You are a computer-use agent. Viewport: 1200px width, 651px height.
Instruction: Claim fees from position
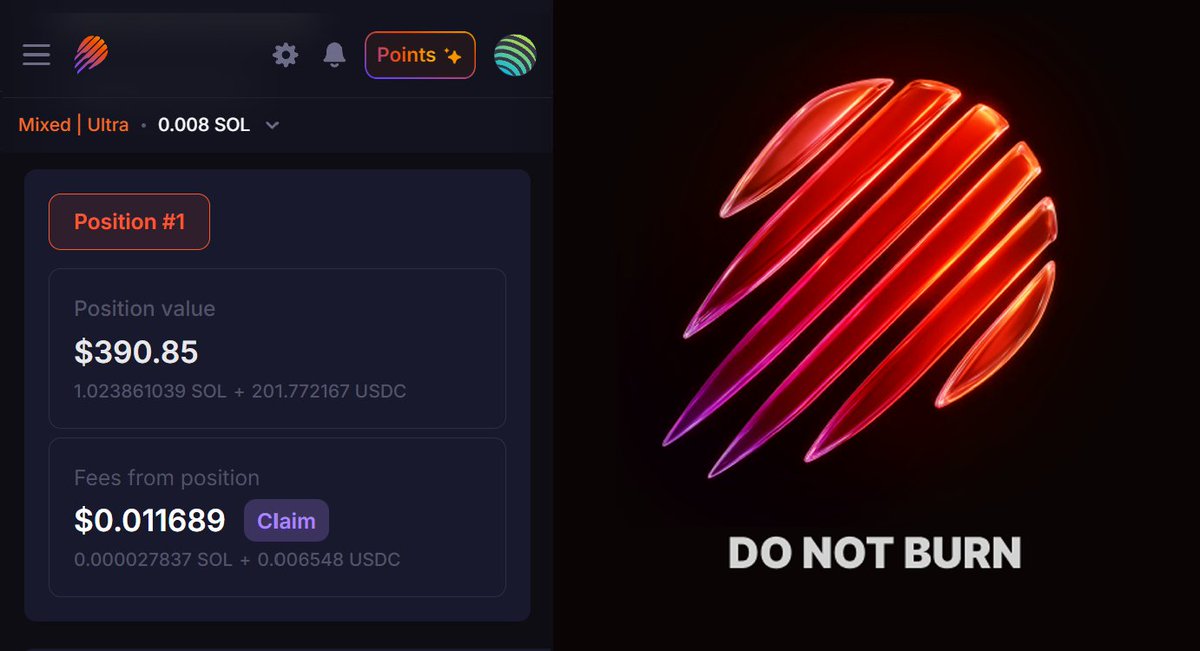tap(286, 521)
